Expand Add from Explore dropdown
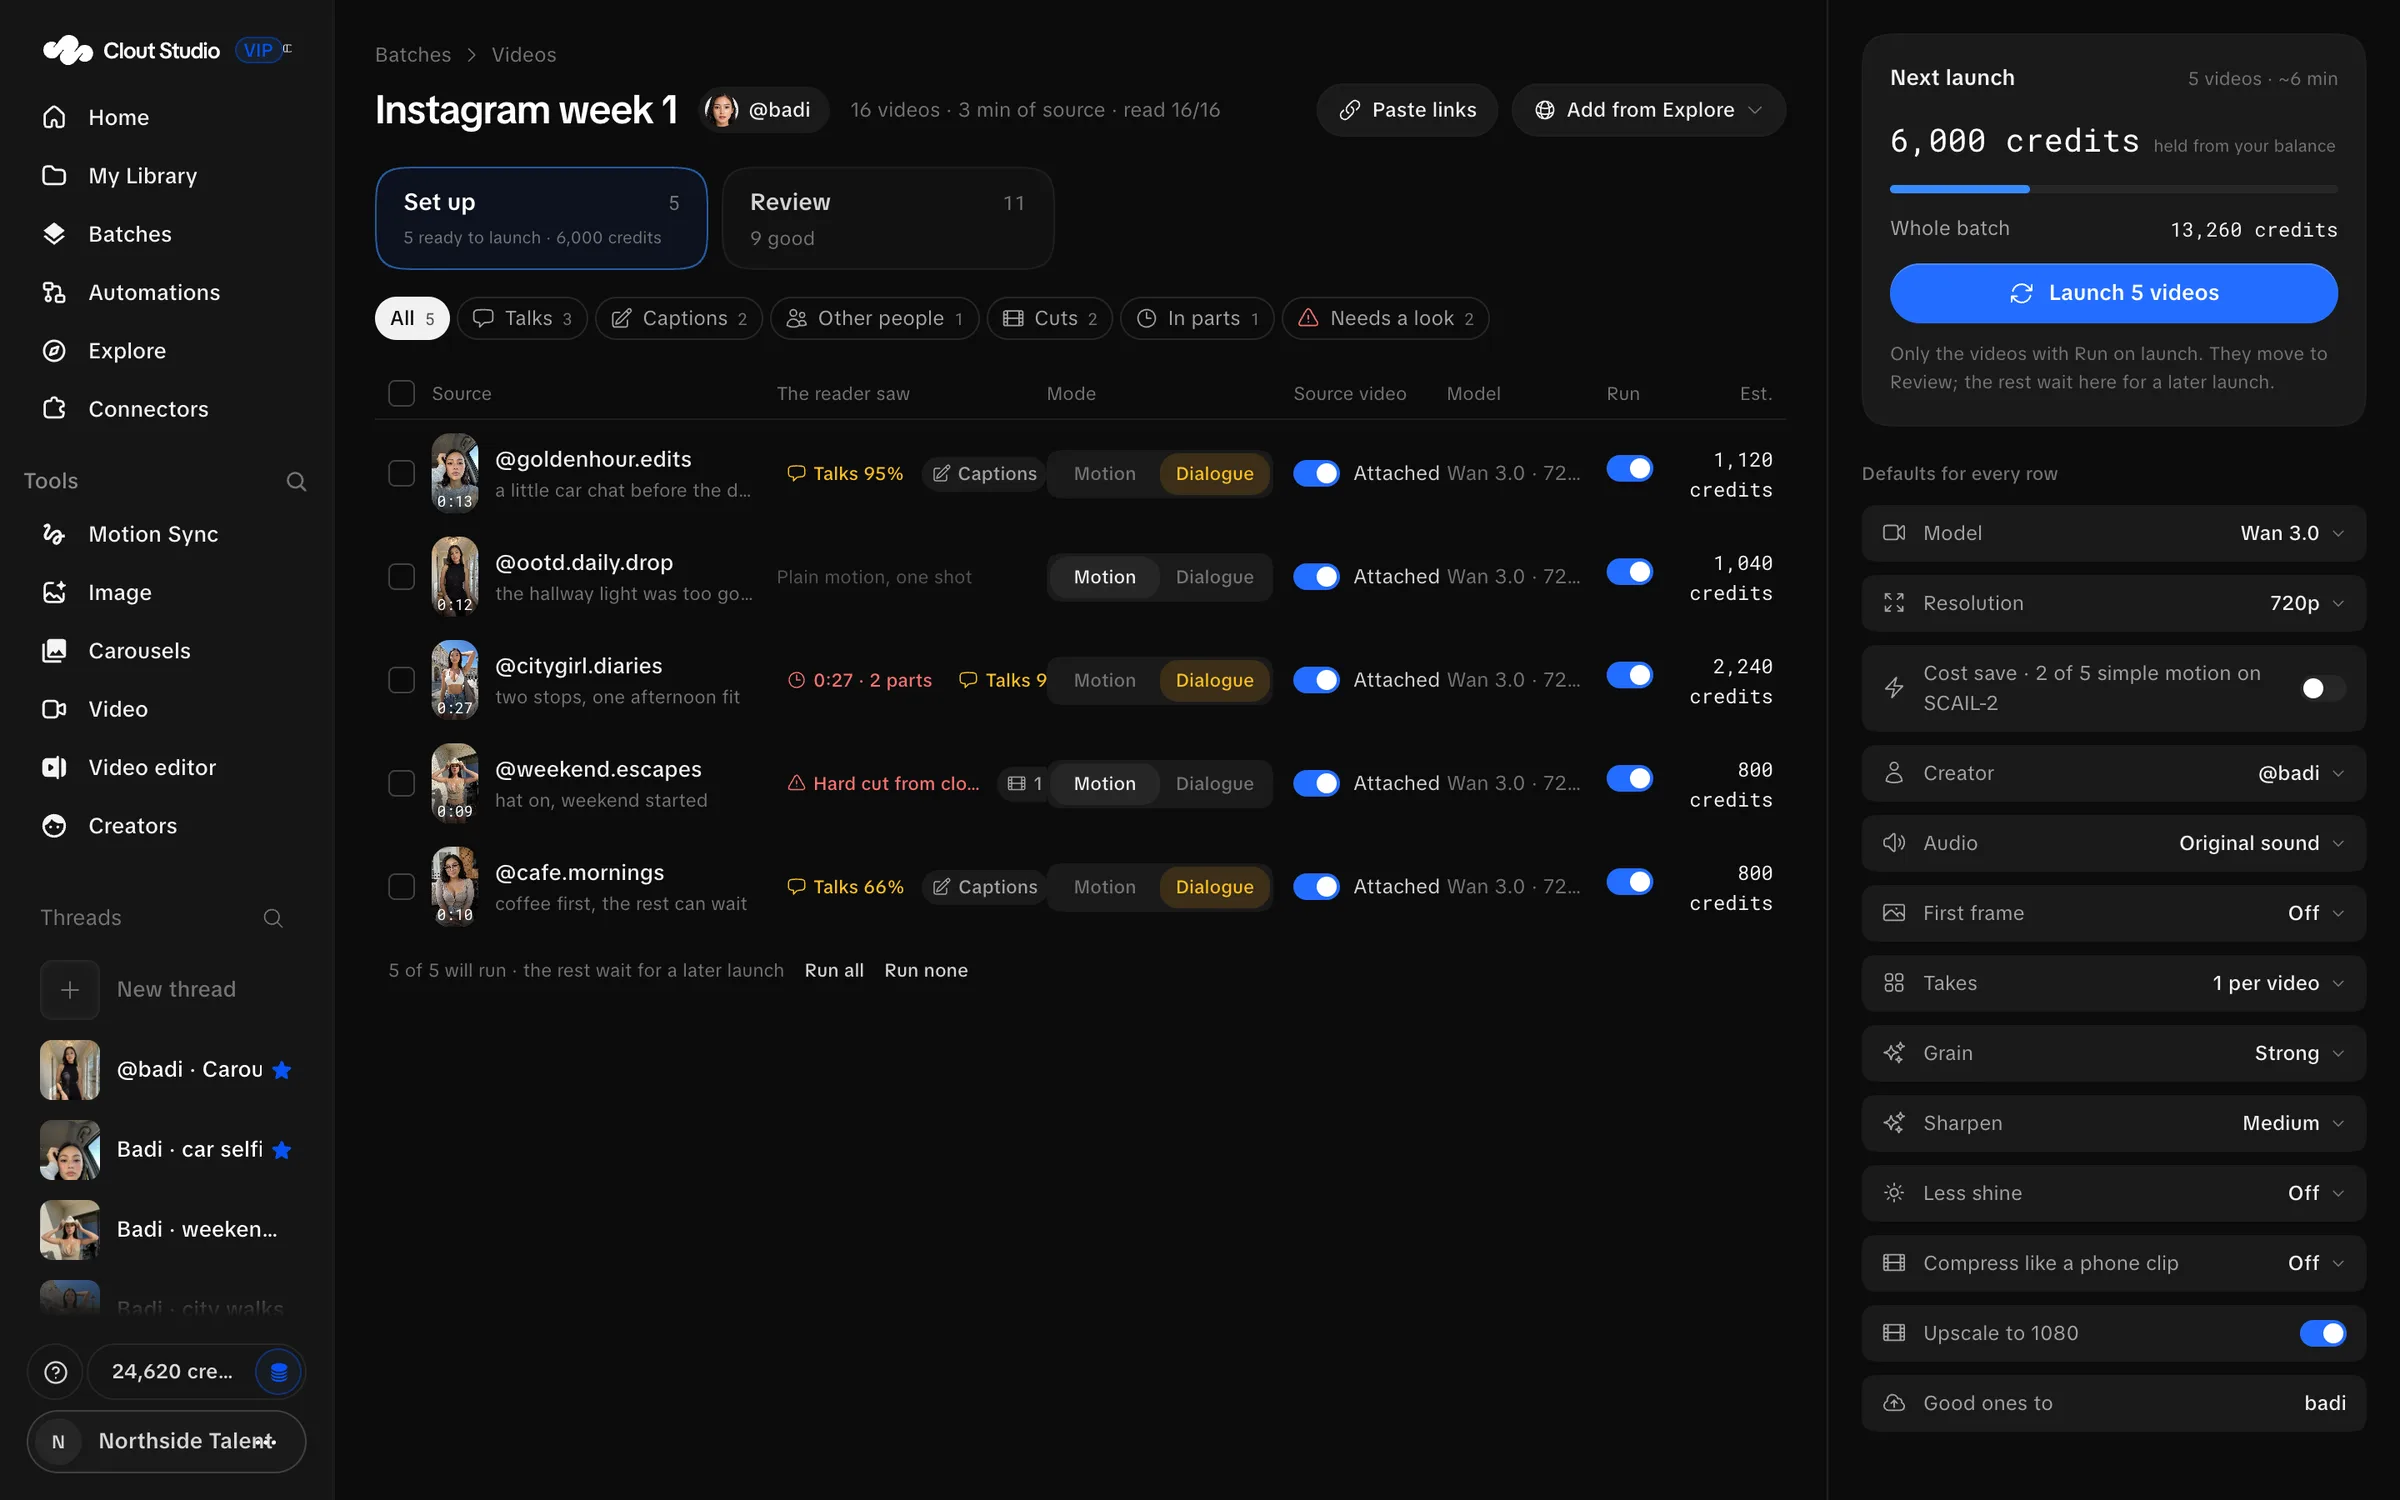The image size is (2400, 1500). 1648,110
